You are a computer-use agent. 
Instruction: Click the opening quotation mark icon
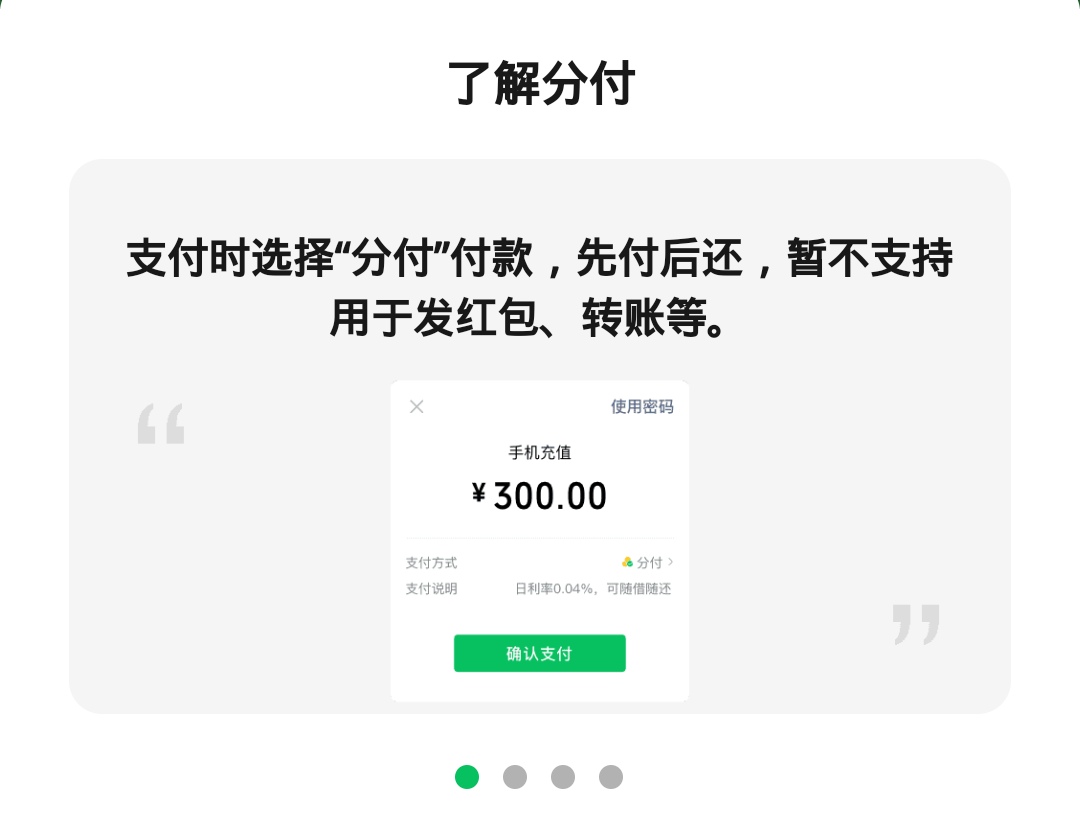tap(161, 423)
